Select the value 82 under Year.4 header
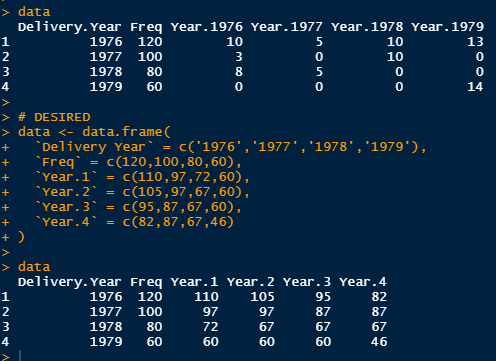Image resolution: width=496 pixels, height=361 pixels. (x=379, y=297)
